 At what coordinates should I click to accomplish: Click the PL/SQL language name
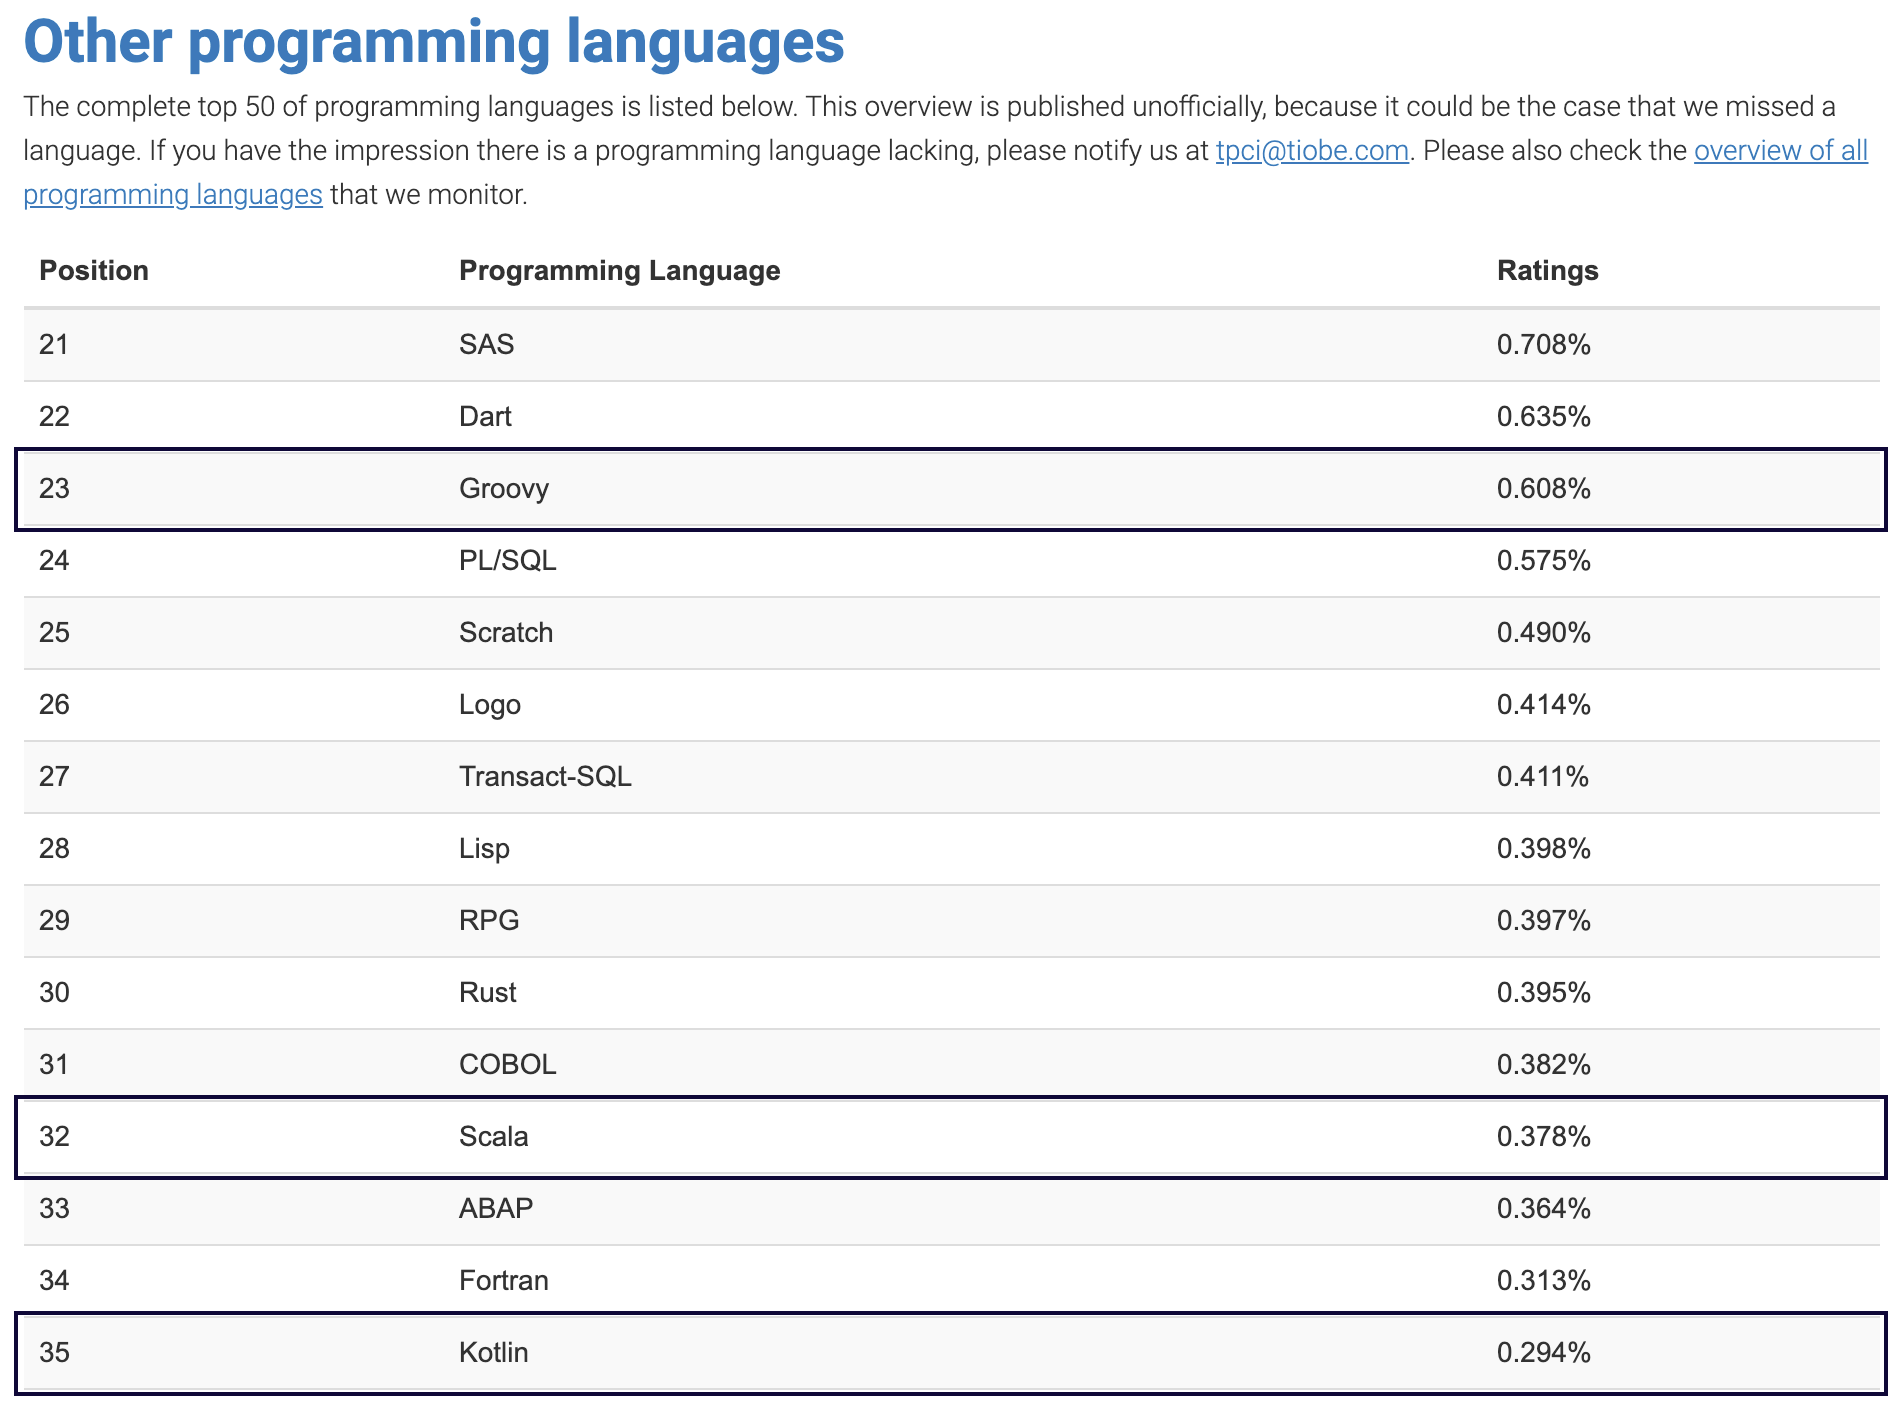pyautogui.click(x=507, y=561)
